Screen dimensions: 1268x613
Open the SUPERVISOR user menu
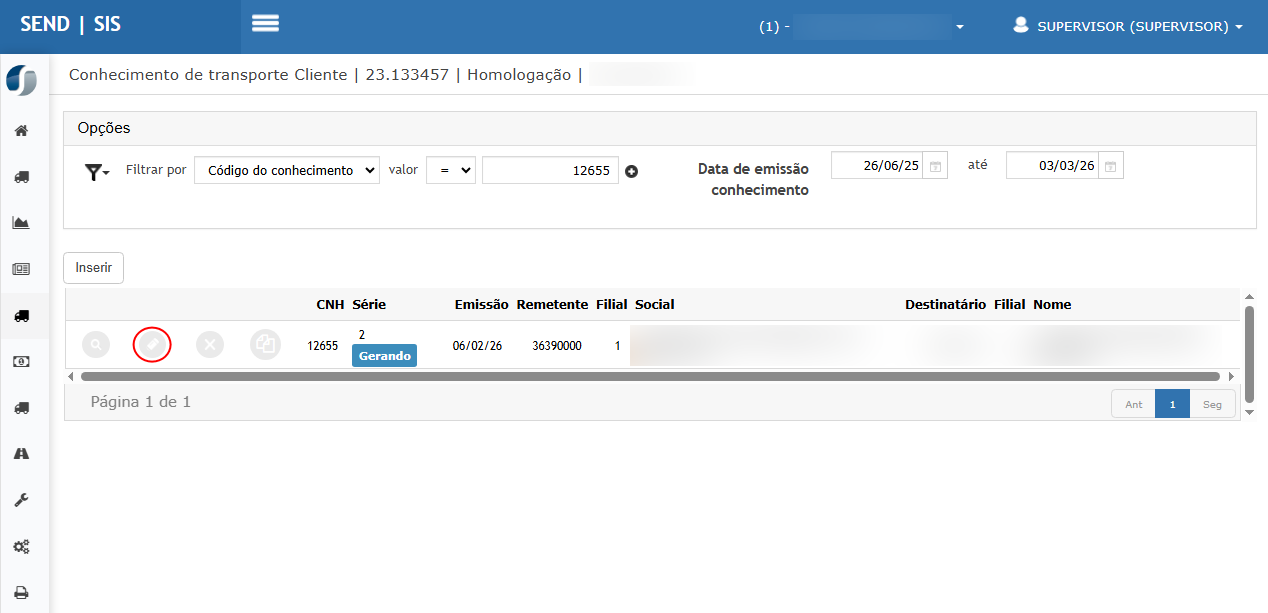point(1128,27)
